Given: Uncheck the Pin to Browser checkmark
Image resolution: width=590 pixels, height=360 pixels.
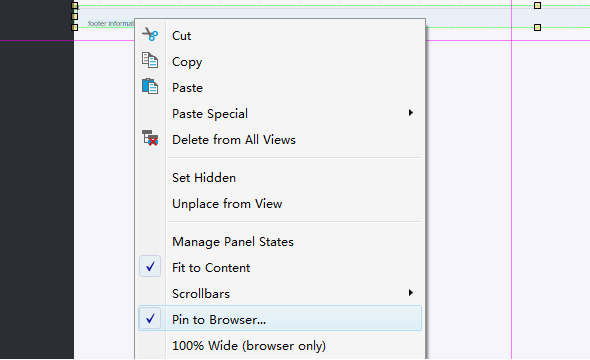Looking at the screenshot, I should pyautogui.click(x=150, y=319).
